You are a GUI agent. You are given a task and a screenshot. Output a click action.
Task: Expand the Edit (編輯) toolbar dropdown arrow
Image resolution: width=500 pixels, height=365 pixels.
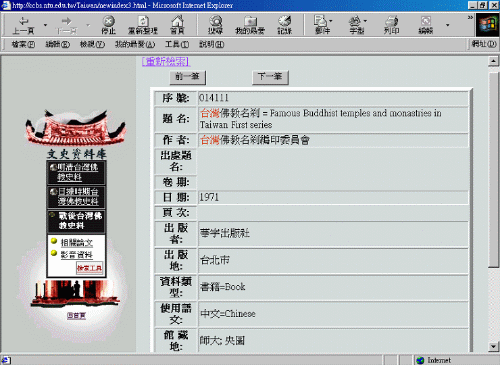pyautogui.click(x=447, y=25)
